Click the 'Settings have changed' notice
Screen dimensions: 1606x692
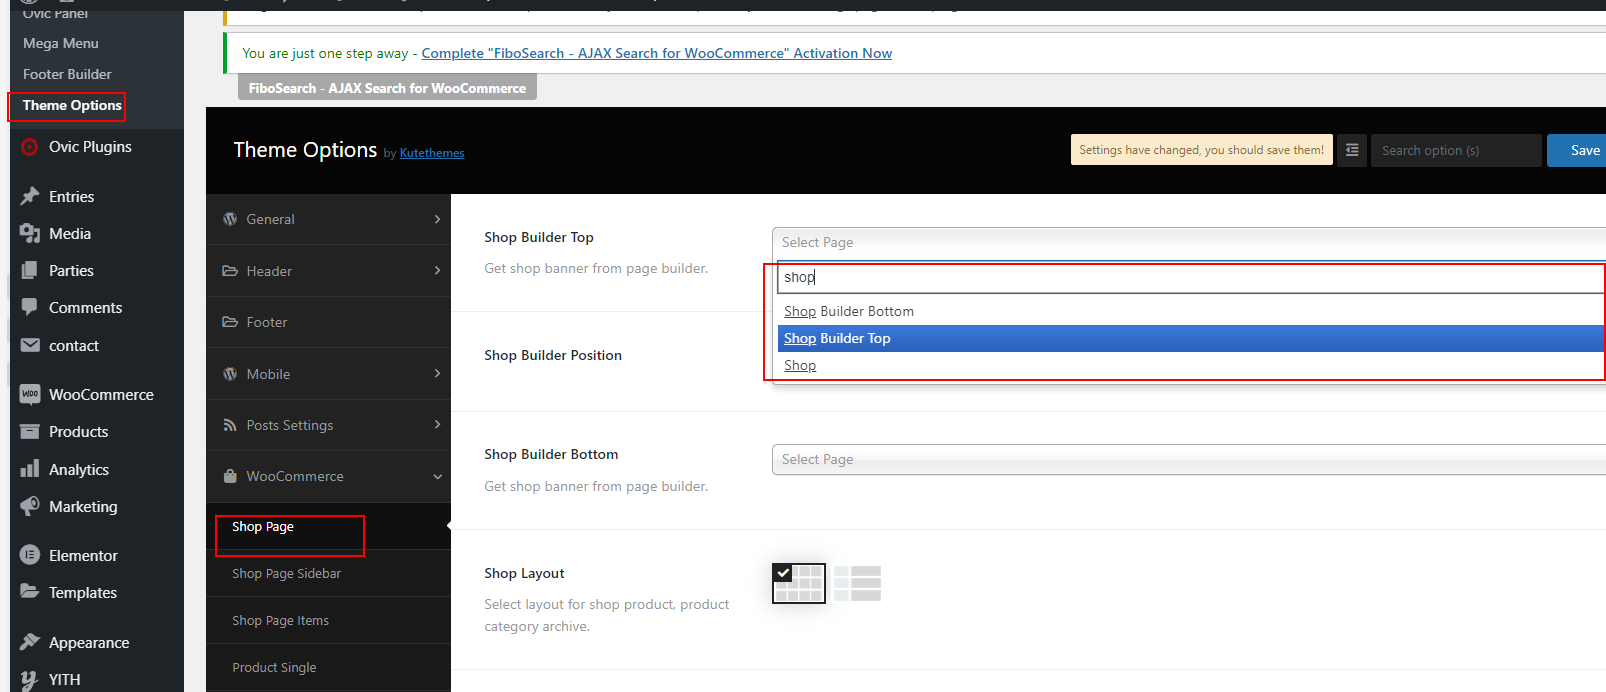(1202, 150)
